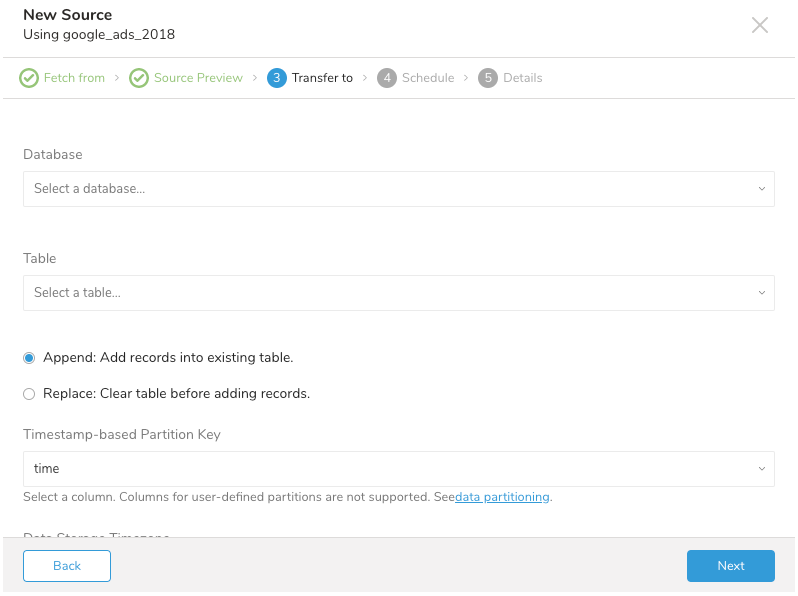
Task: Click the green checkmark beside Fetch from
Action: 29,78
